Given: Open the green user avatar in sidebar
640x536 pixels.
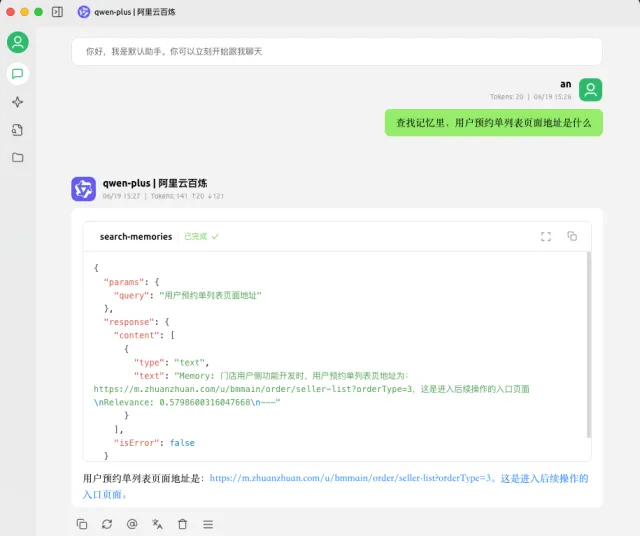Looking at the screenshot, I should 18,42.
